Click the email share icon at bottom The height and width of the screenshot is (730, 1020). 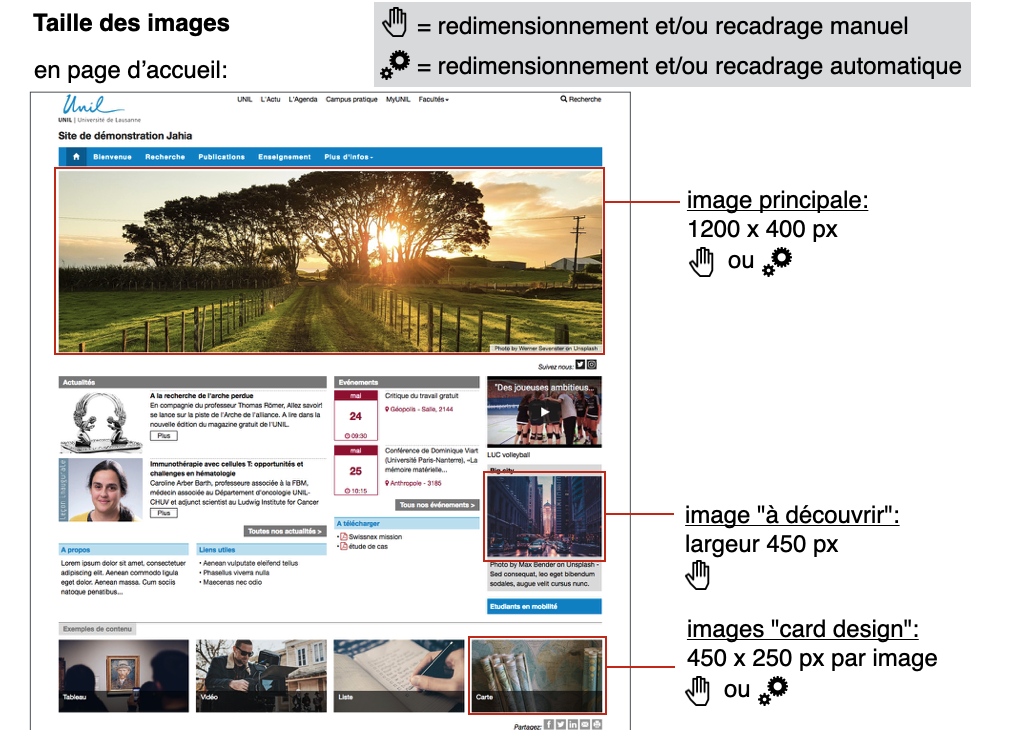[585, 724]
